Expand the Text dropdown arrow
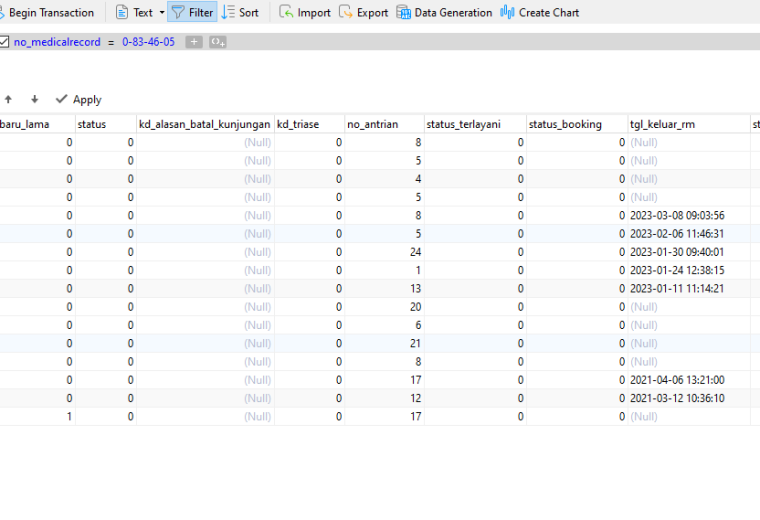Screen dimensions: 760x520 point(162,13)
